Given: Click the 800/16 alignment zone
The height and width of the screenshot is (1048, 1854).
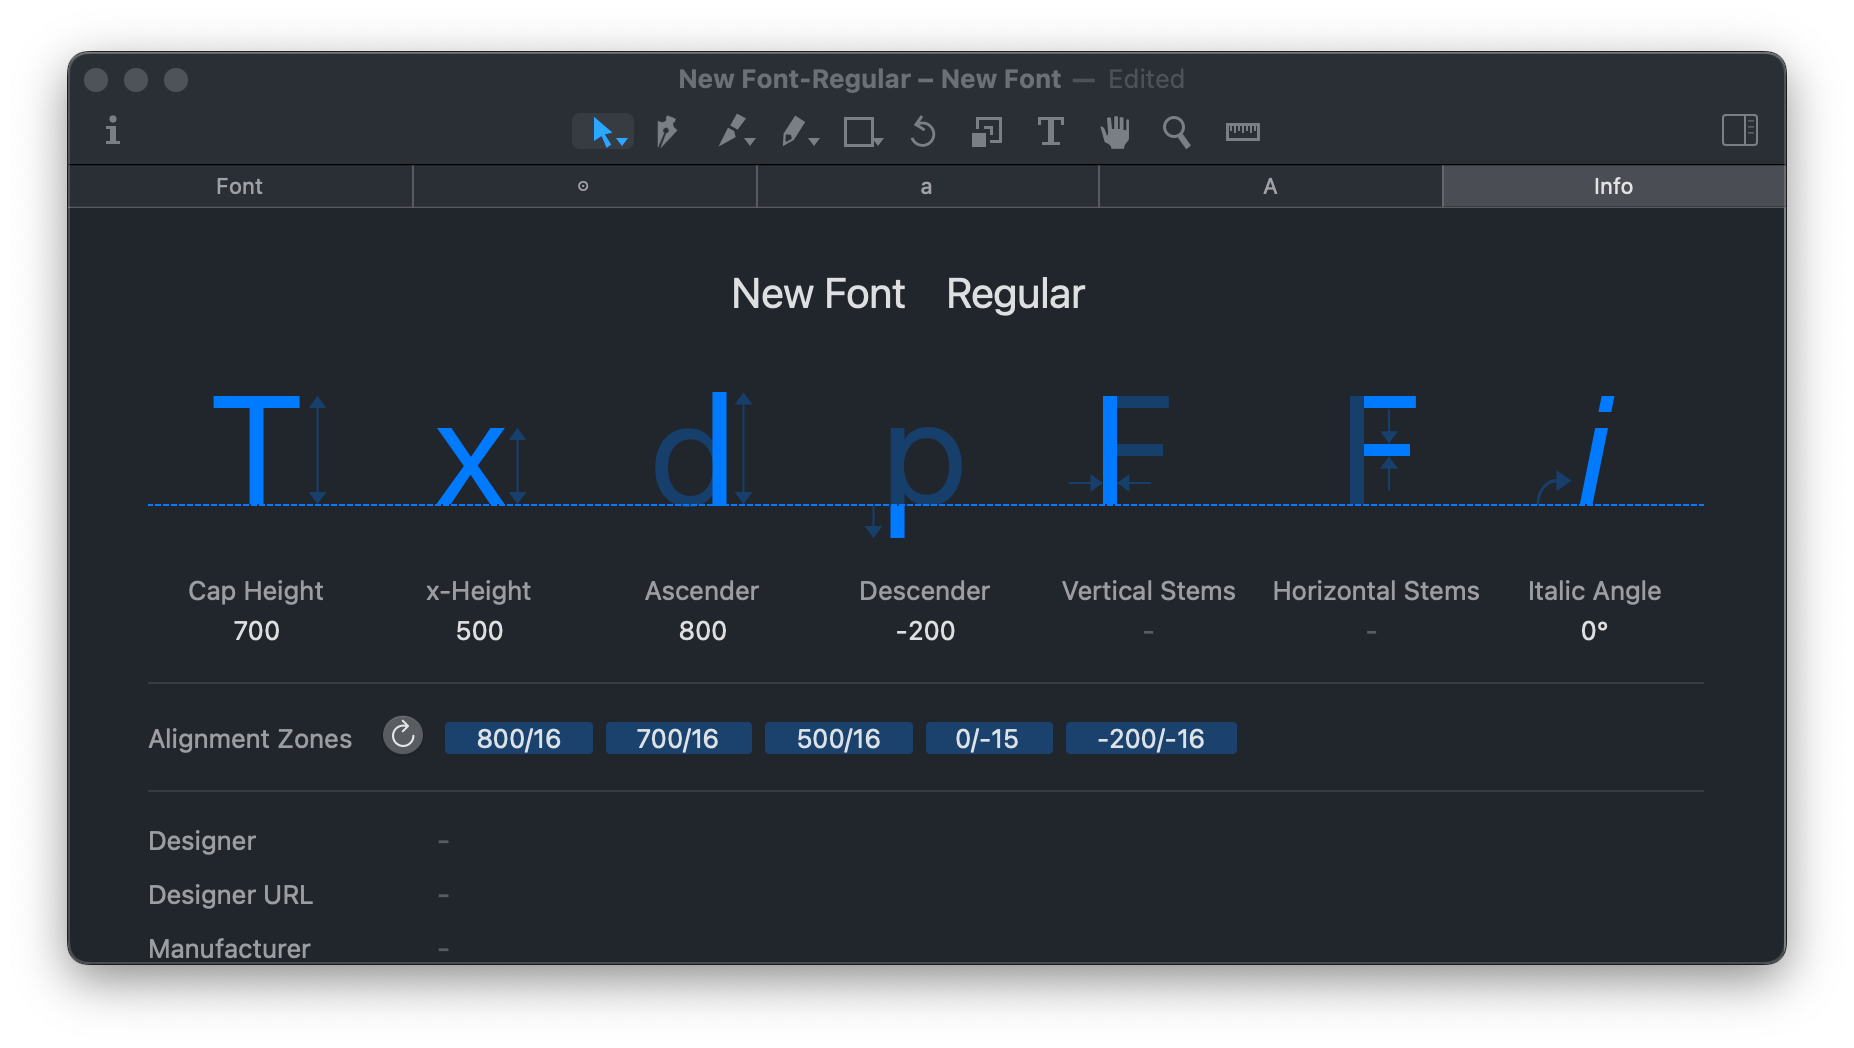Looking at the screenshot, I should click(x=519, y=738).
